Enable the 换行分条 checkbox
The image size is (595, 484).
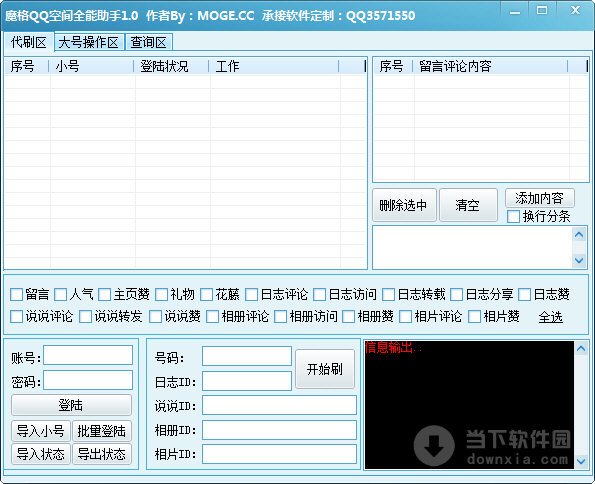[x=513, y=217]
